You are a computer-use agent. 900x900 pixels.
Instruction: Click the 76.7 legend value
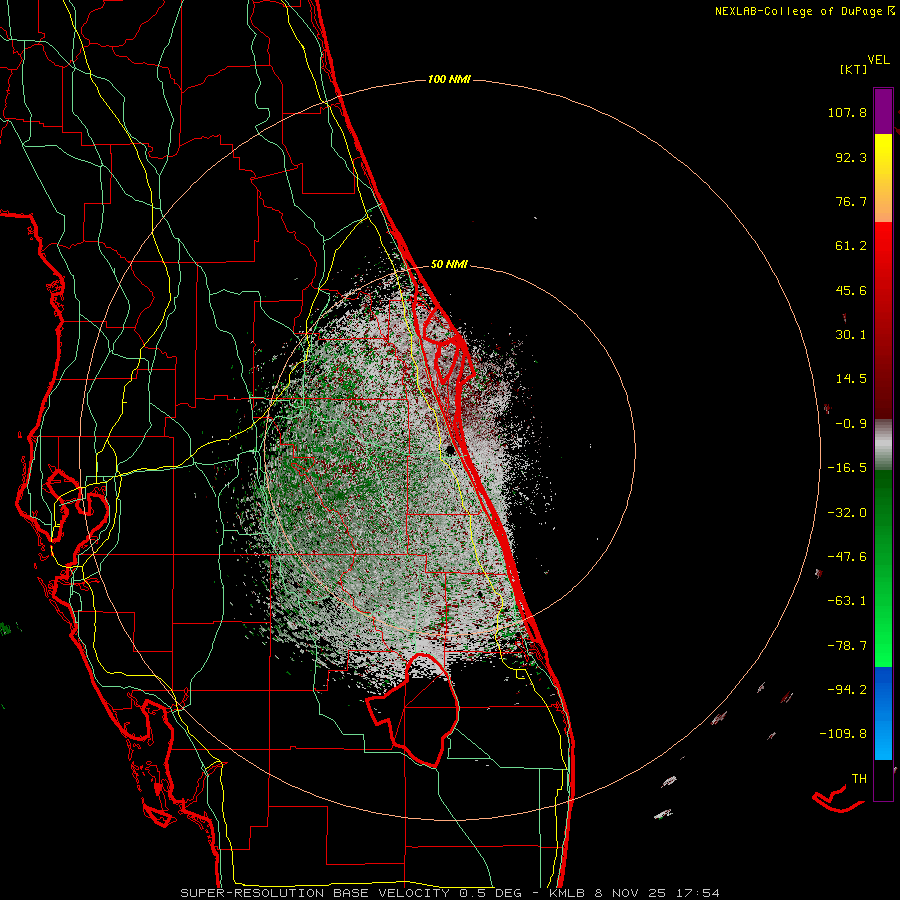851,201
